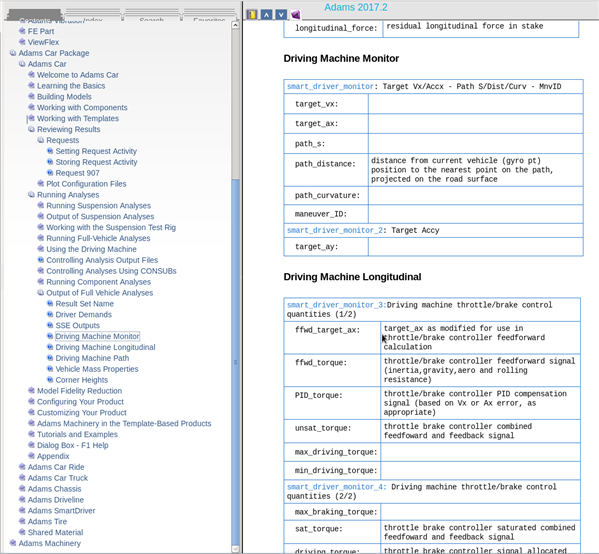Open Controlling Analyses Using CONSUBs topic
Viewport: 599px width, 554px height.
(111, 271)
